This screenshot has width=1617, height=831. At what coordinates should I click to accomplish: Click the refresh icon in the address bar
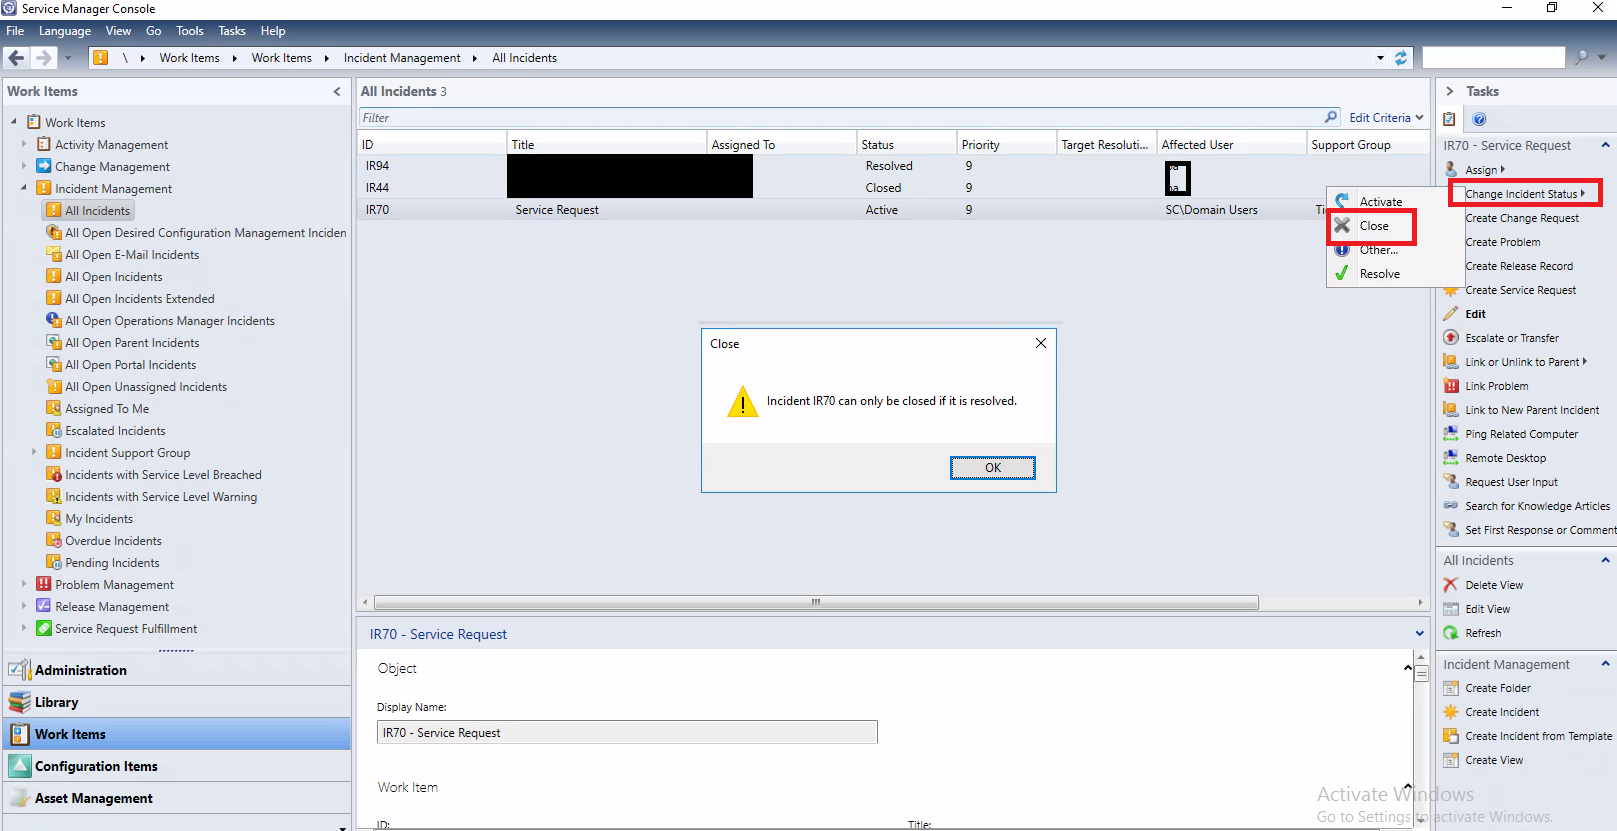point(1401,58)
